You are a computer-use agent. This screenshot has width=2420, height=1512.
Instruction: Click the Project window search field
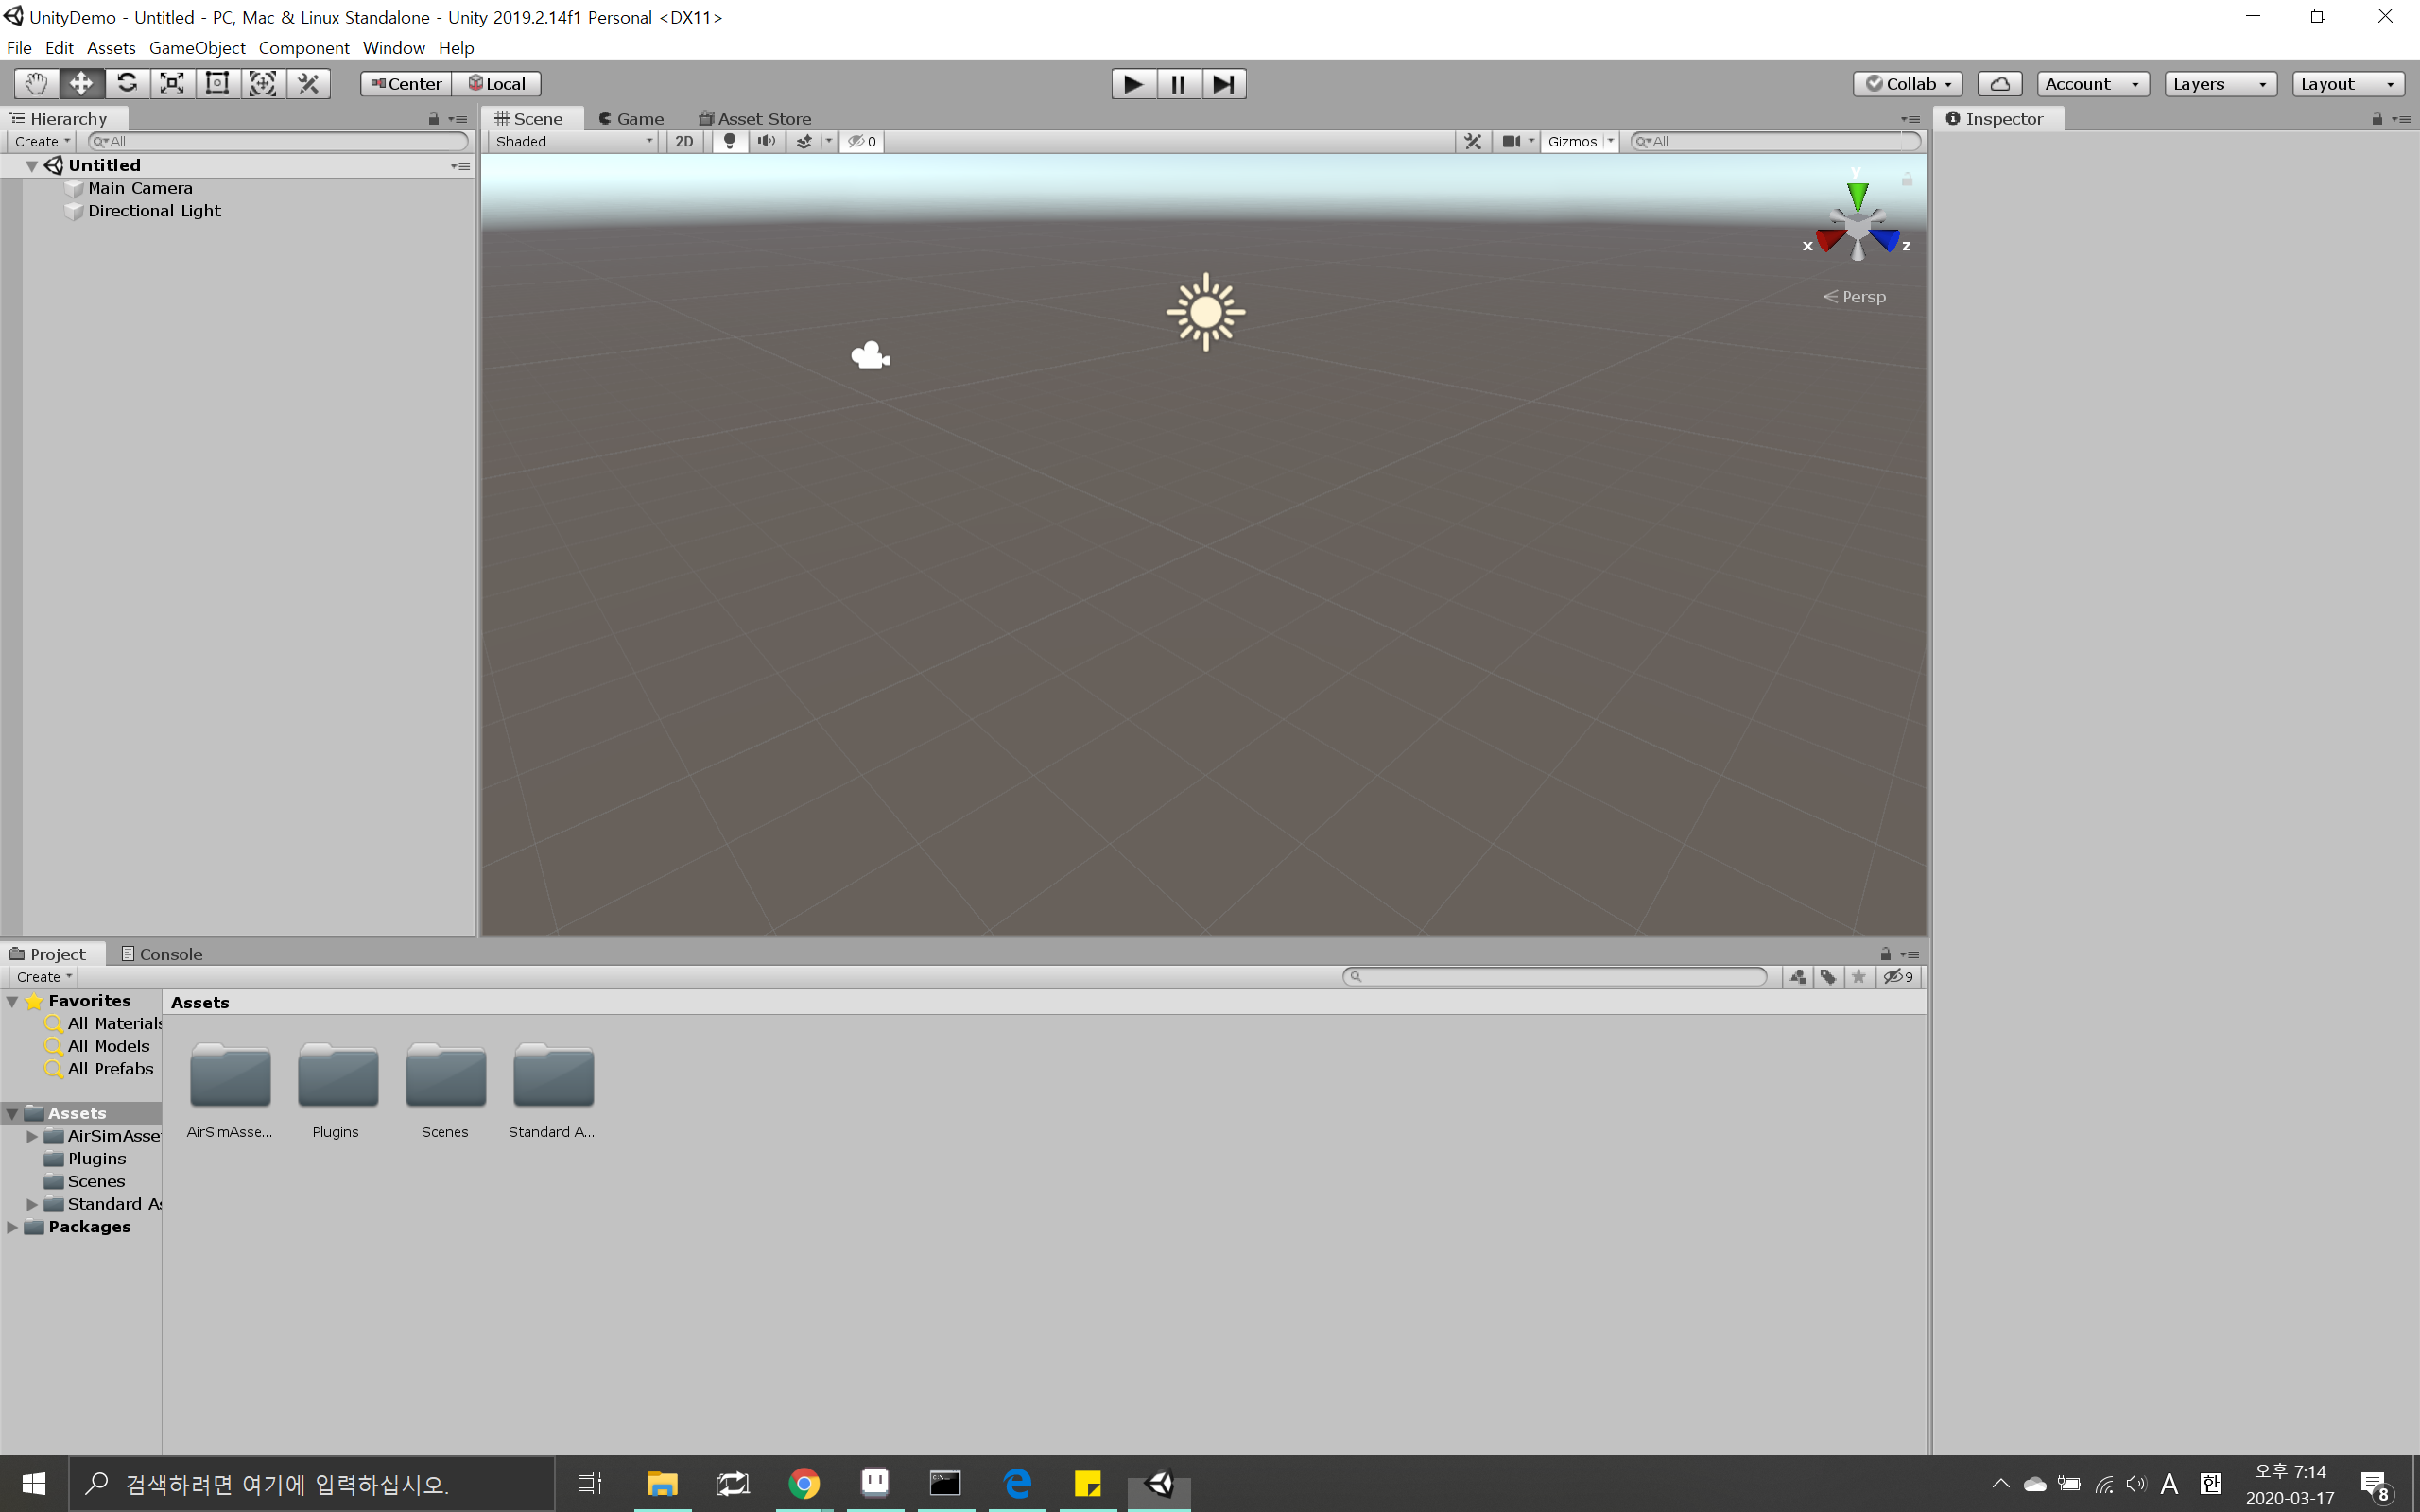1556,977
